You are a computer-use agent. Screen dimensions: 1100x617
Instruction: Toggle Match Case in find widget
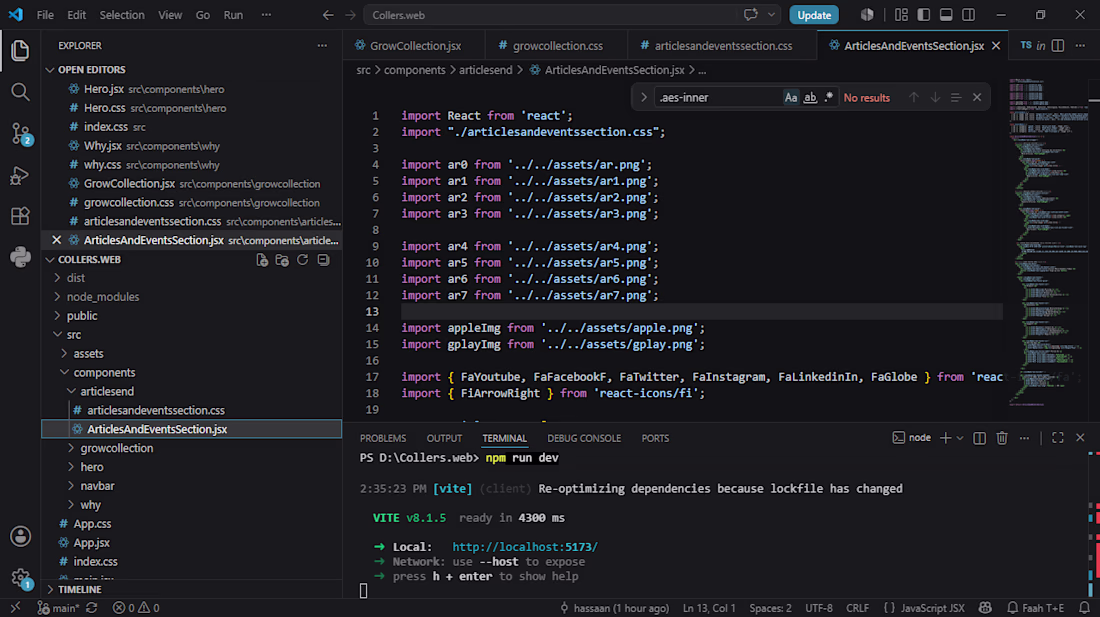tap(791, 97)
